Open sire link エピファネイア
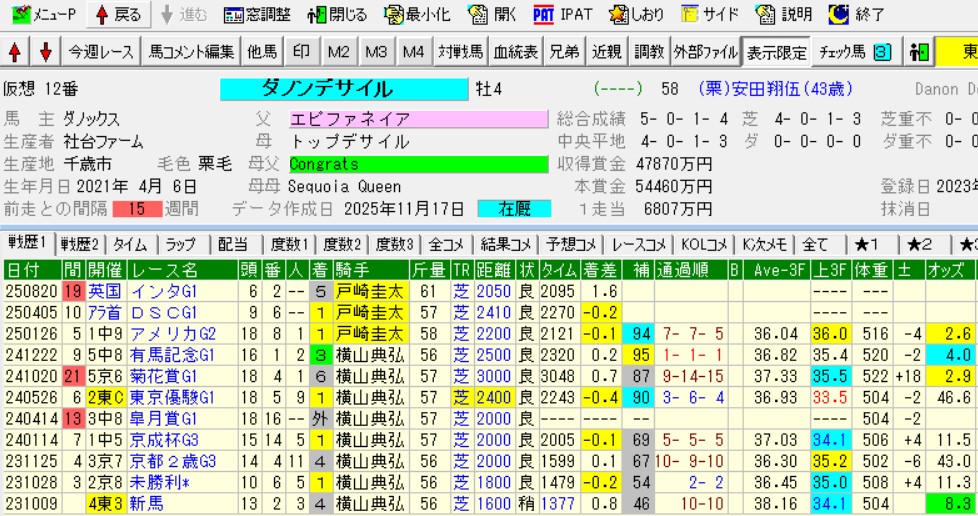Viewport: 978px width, 516px height. [417, 119]
